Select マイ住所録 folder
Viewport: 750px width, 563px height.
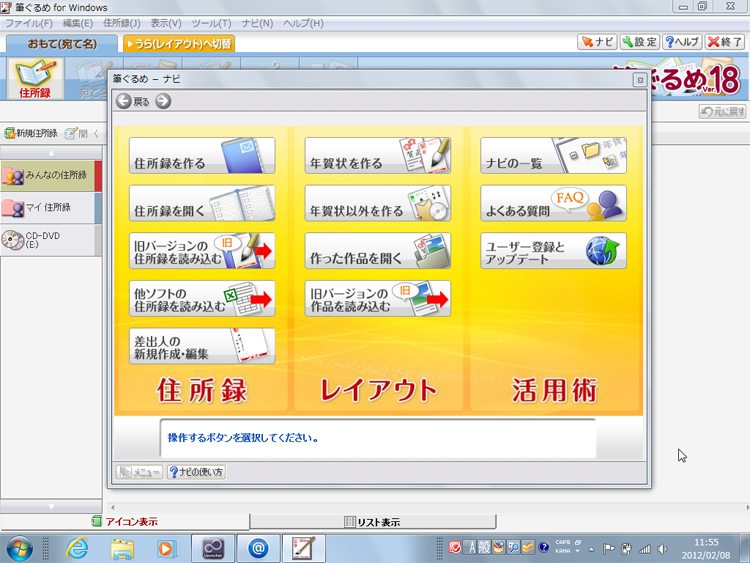click(51, 208)
